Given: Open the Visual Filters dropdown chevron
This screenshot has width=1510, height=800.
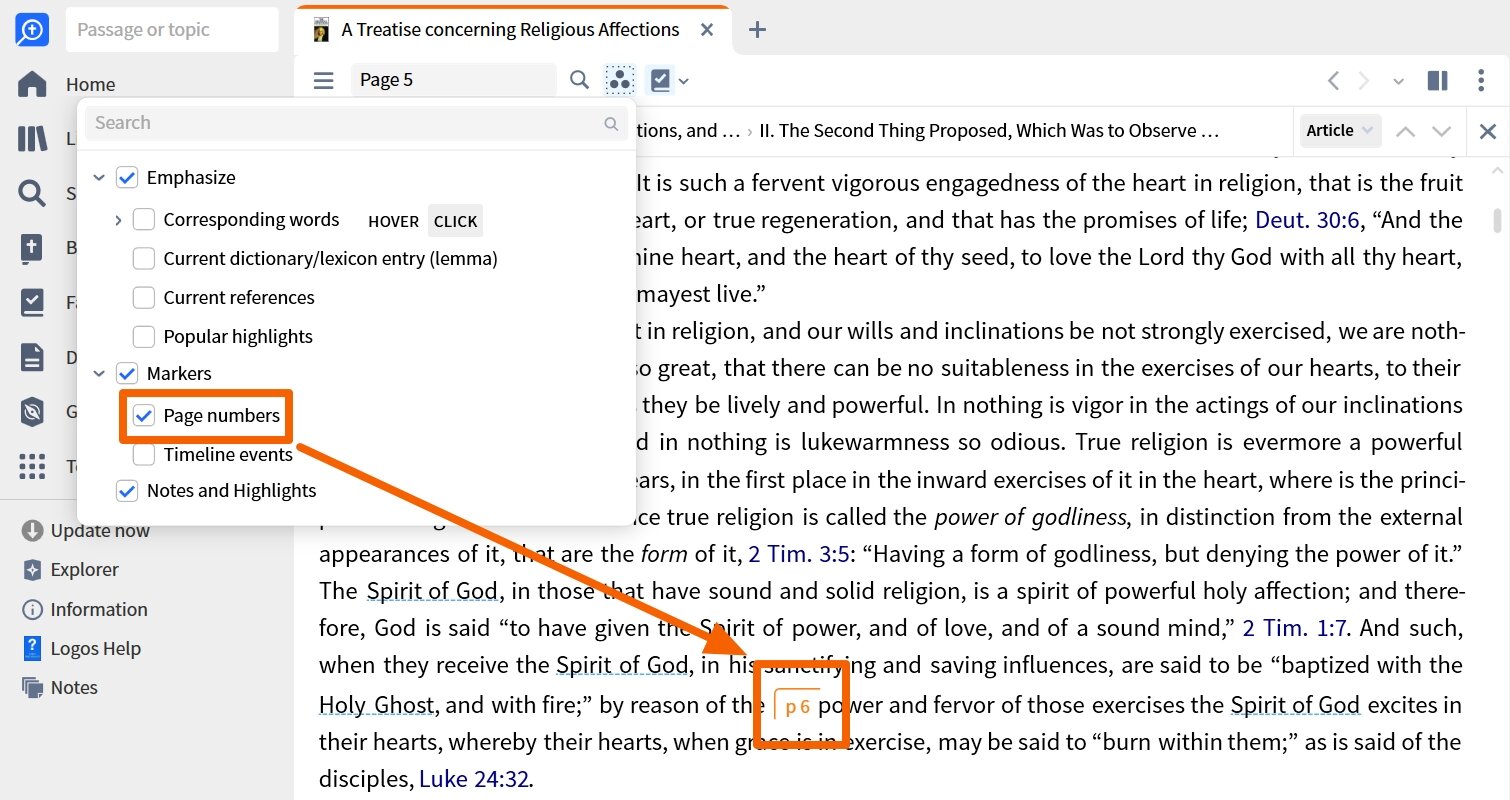Looking at the screenshot, I should [684, 80].
